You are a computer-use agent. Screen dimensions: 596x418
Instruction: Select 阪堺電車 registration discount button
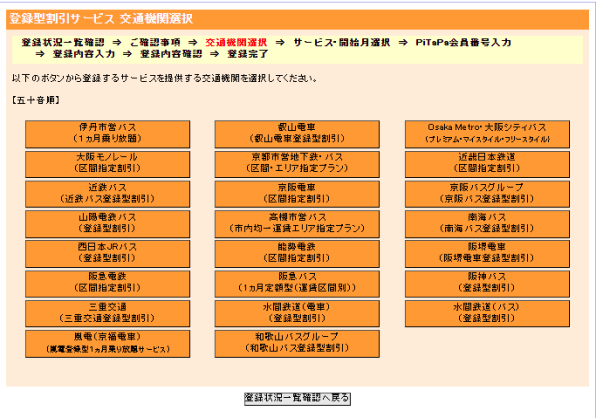point(487,253)
